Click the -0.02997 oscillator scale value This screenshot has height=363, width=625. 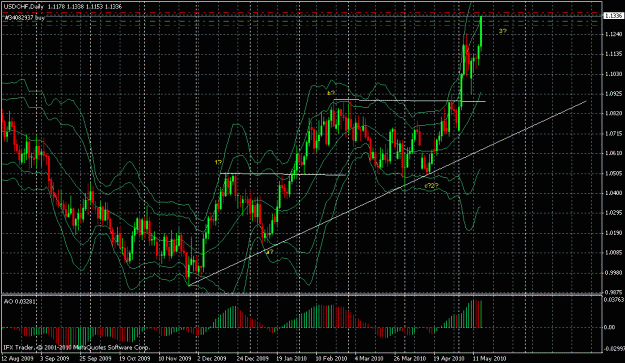click(613, 349)
